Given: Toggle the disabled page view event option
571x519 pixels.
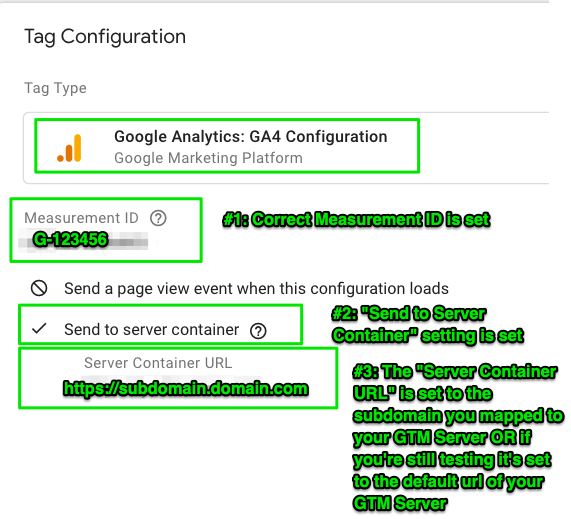Looking at the screenshot, I should (39, 288).
